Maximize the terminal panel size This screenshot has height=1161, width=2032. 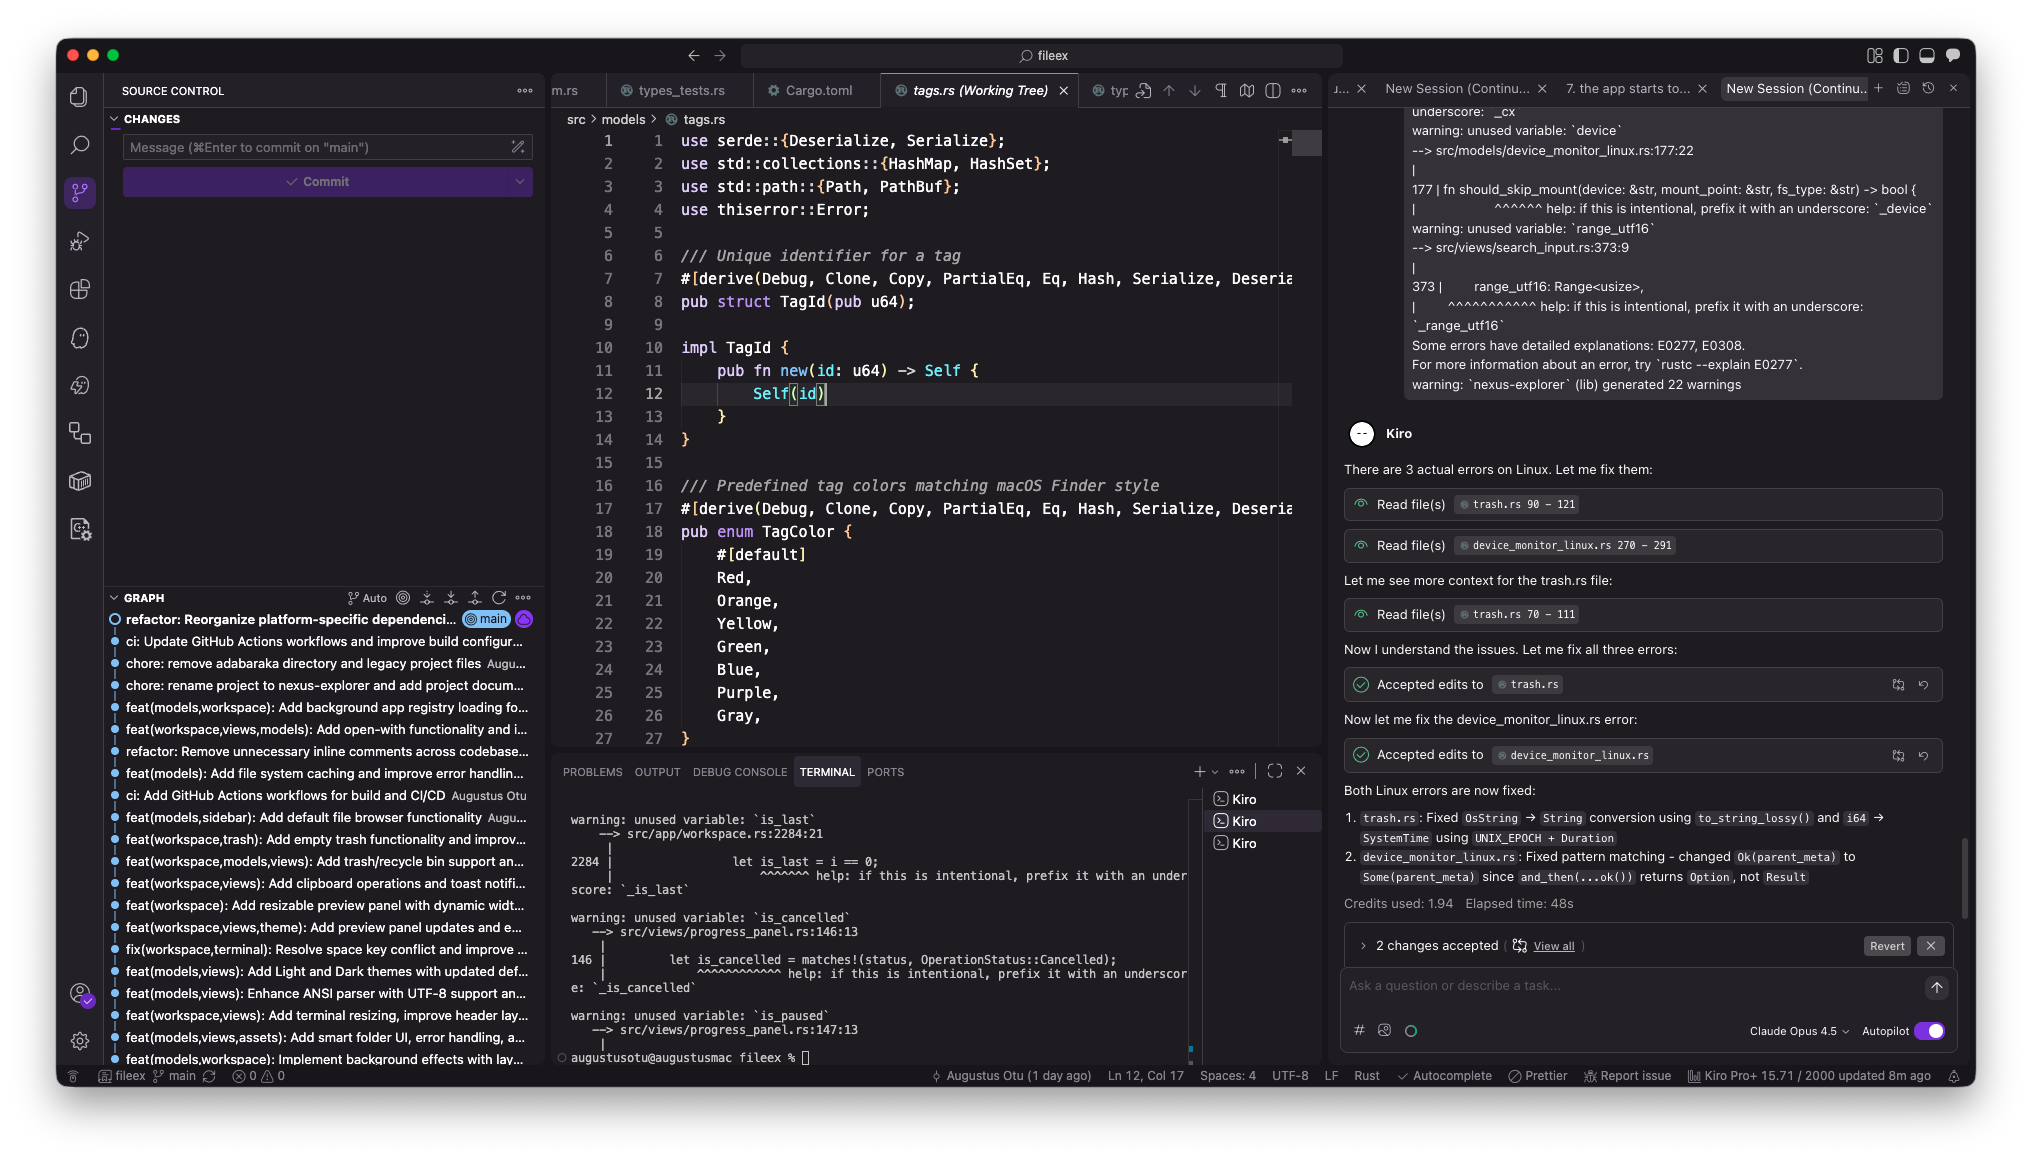pos(1274,771)
